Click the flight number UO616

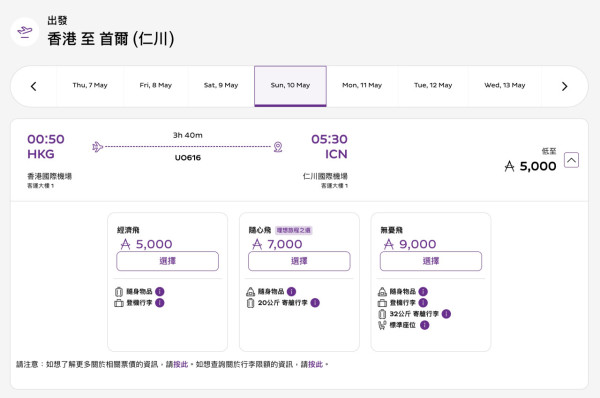coord(188,158)
